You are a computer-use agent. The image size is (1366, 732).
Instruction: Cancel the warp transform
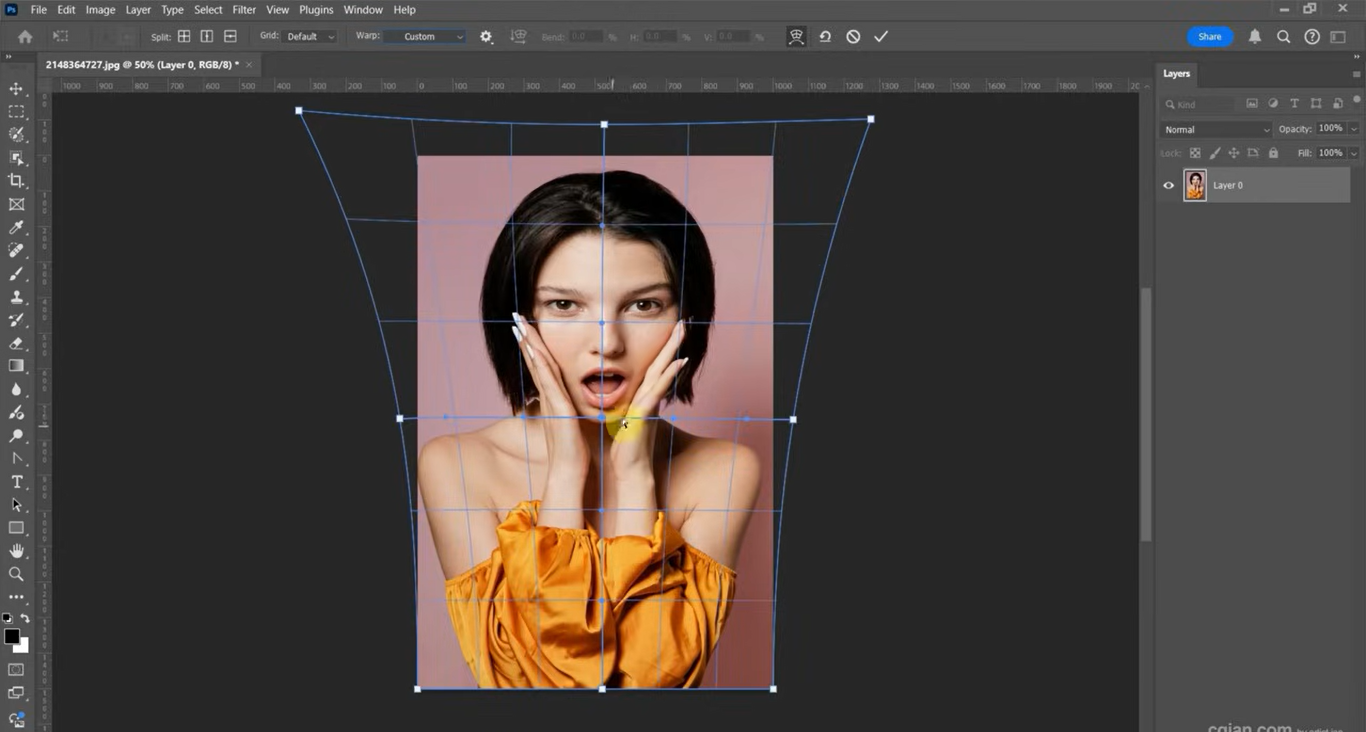click(x=853, y=36)
